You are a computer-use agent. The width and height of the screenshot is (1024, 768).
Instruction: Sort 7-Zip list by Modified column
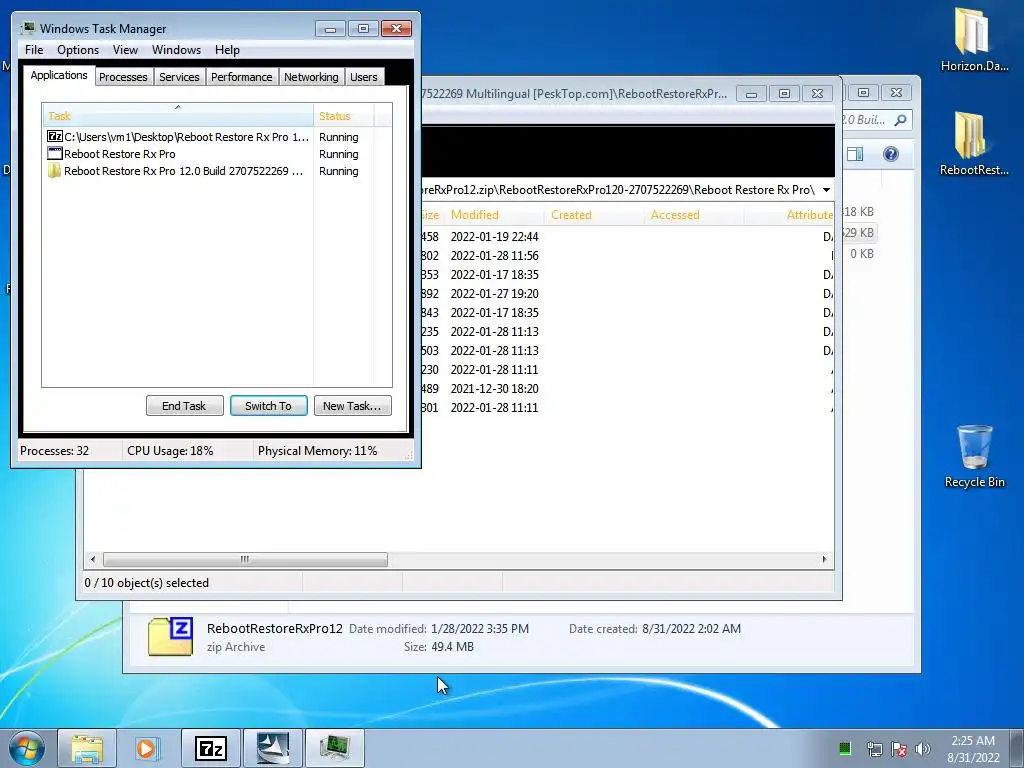pyautogui.click(x=494, y=215)
